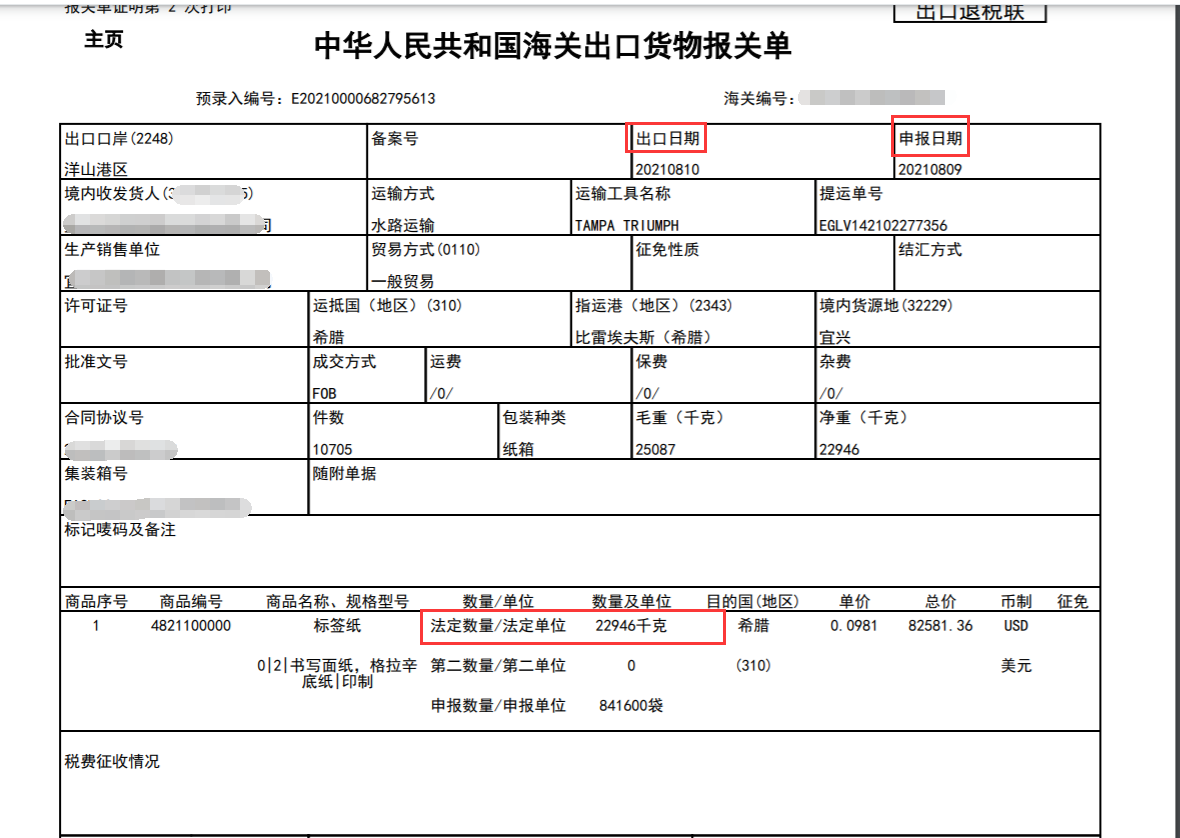Click the 备案号 field label
The width and height of the screenshot is (1180, 838).
(x=394, y=138)
